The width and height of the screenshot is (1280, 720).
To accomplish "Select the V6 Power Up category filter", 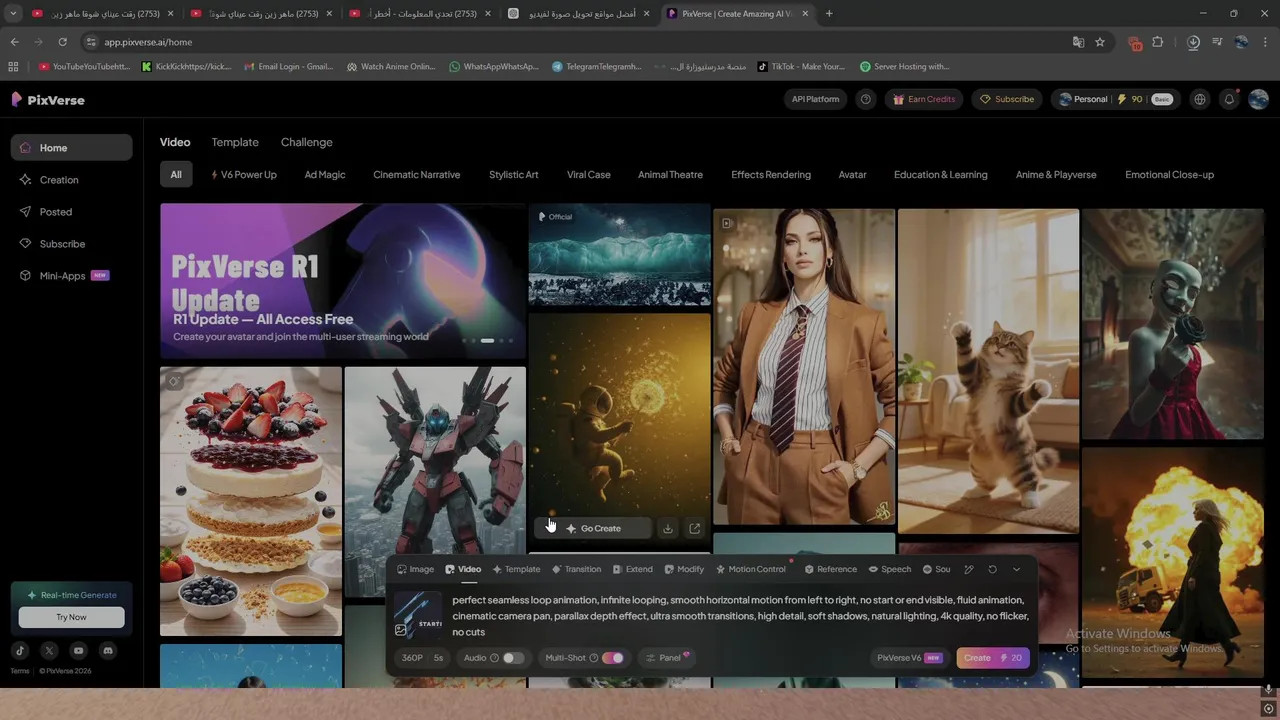I will (243, 174).
